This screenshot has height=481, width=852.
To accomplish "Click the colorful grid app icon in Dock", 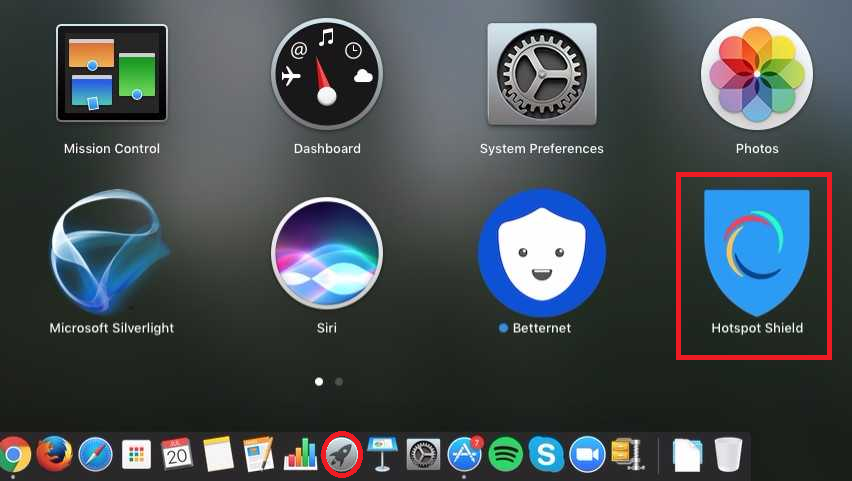I will [x=136, y=454].
